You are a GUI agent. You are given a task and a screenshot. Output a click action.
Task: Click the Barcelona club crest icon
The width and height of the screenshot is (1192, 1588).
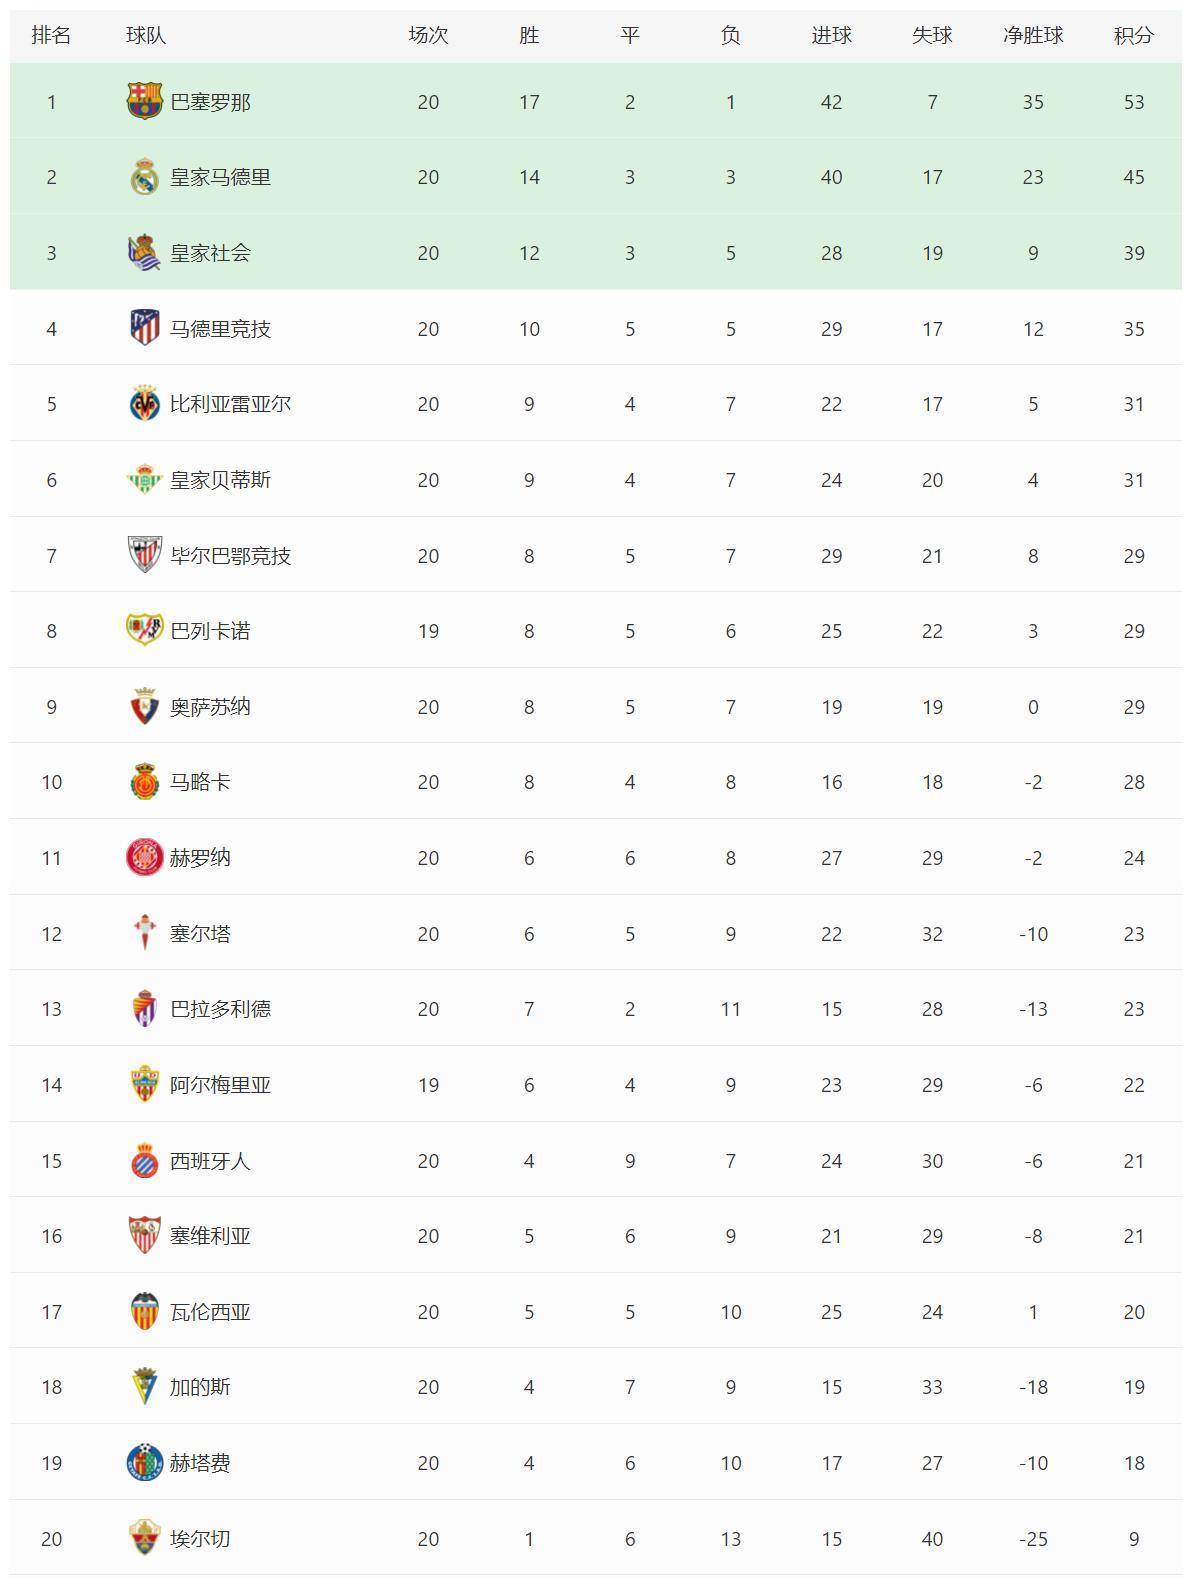145,101
